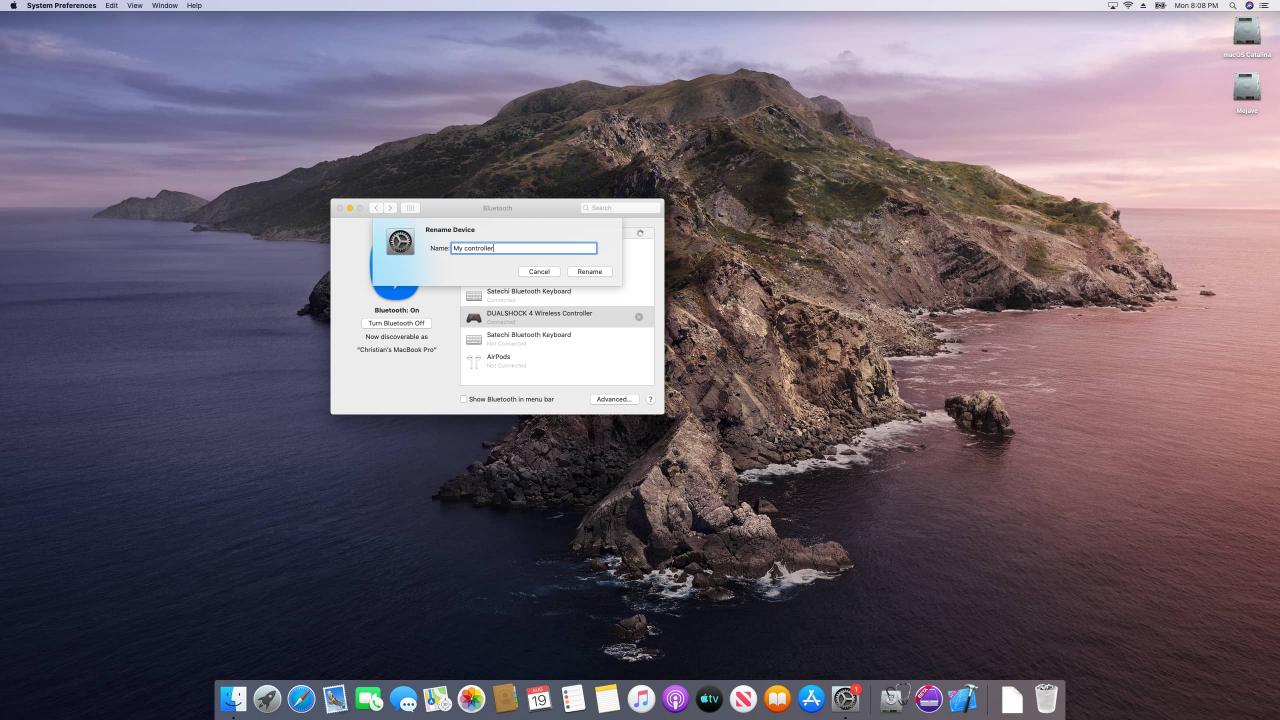Screen dimensions: 1280x720
Task: Cancel the Rename Device dialog
Action: point(539,271)
